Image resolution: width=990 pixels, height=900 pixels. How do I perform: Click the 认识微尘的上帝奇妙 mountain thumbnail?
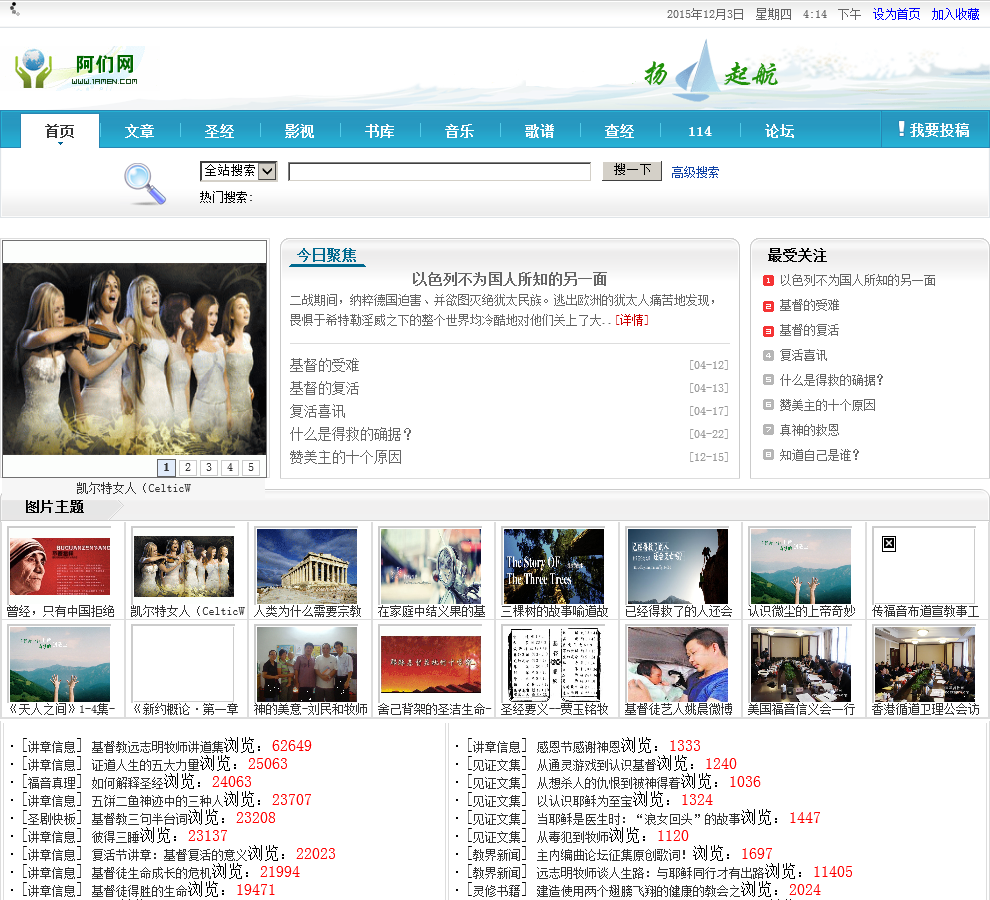(x=801, y=566)
